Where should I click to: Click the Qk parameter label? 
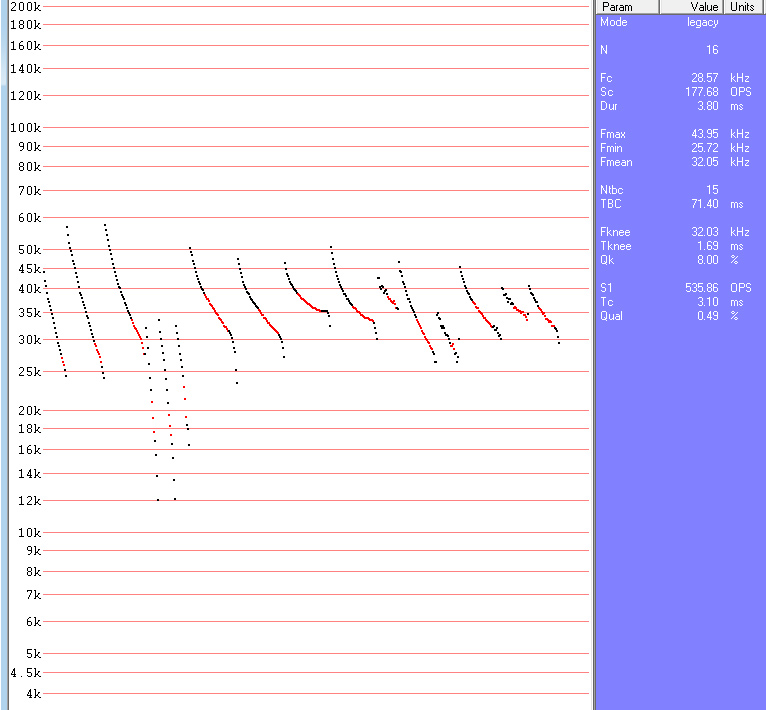(x=606, y=259)
